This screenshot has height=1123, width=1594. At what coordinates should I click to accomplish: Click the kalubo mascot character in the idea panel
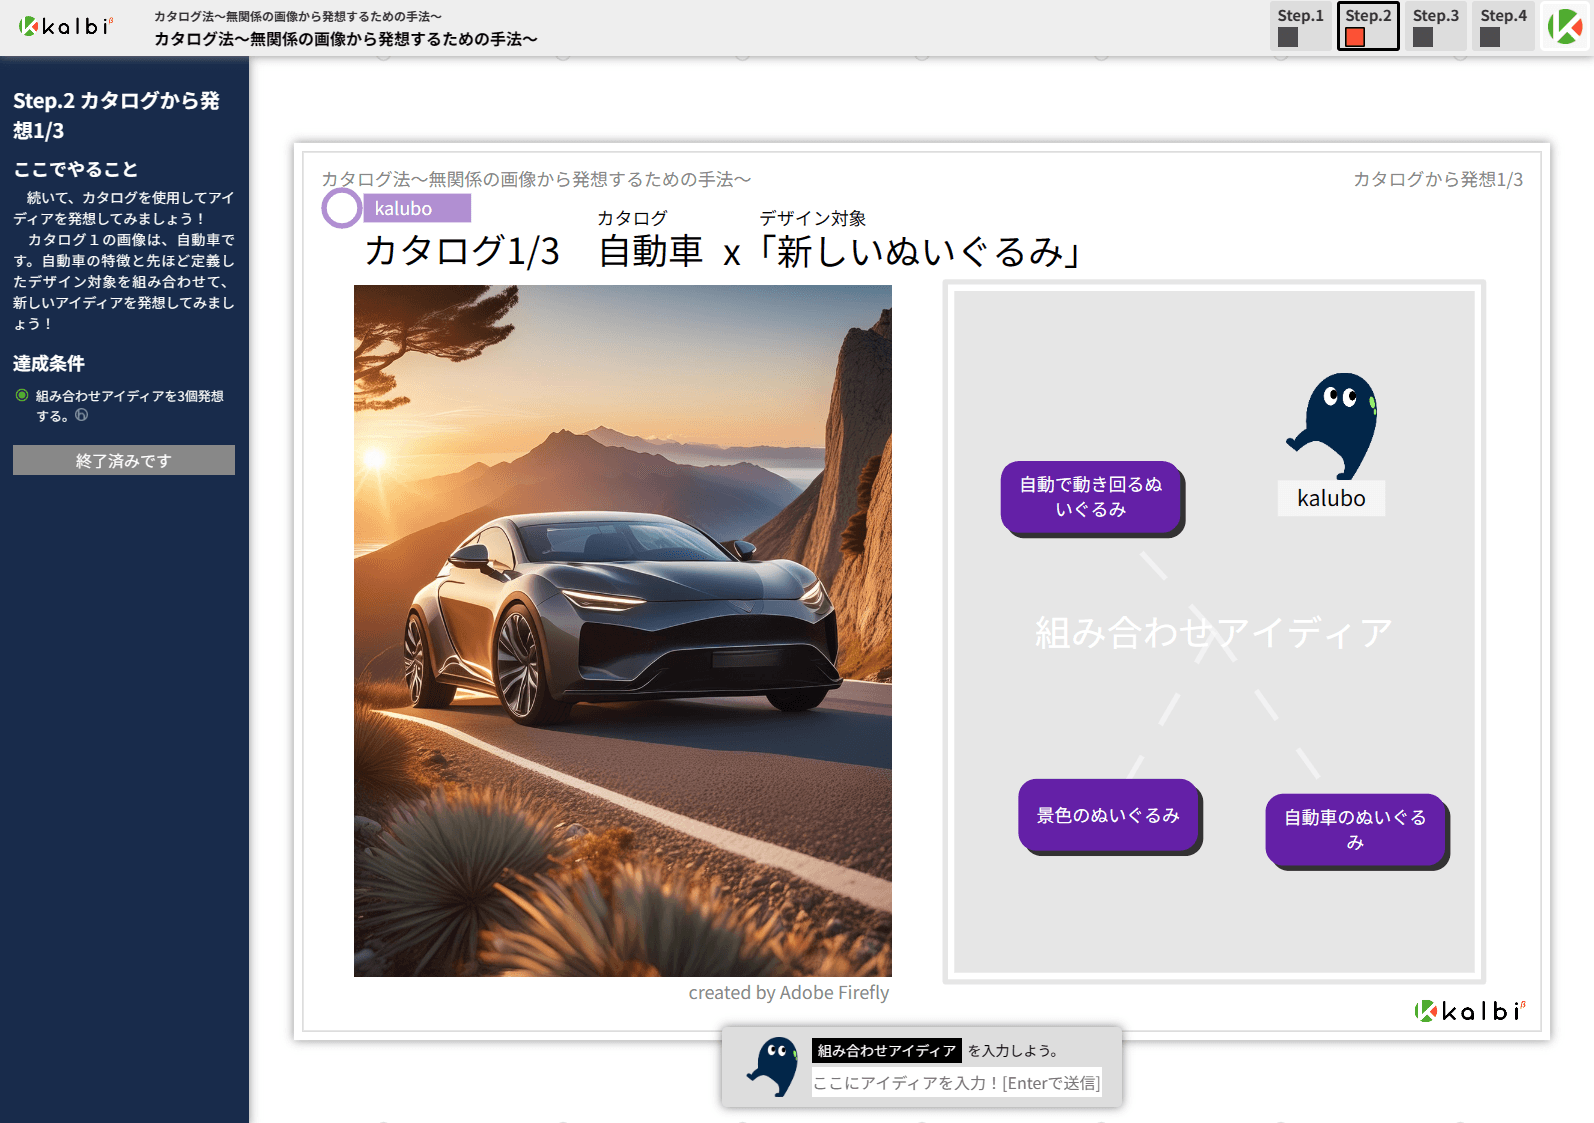tap(1333, 426)
